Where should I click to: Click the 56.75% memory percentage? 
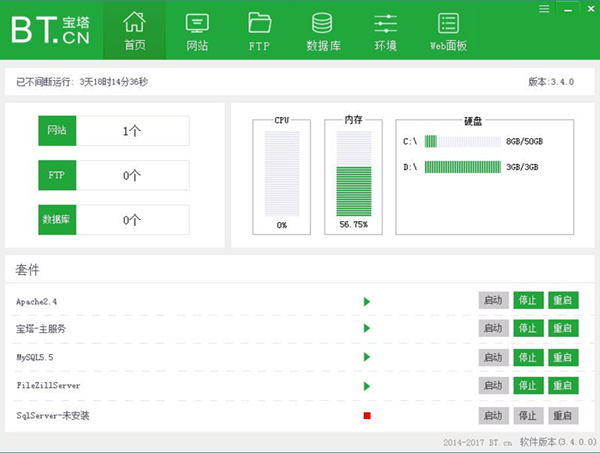click(354, 225)
